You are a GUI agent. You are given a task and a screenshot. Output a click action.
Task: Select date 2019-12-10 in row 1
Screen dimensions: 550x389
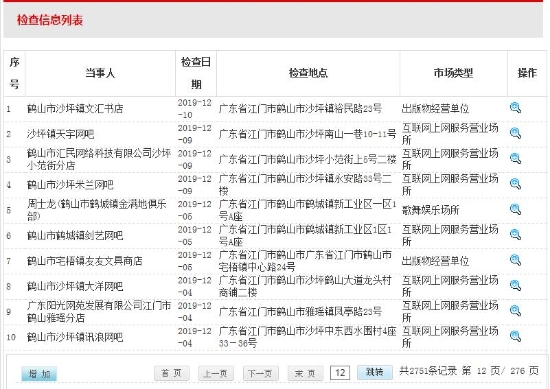pyautogui.click(x=195, y=108)
